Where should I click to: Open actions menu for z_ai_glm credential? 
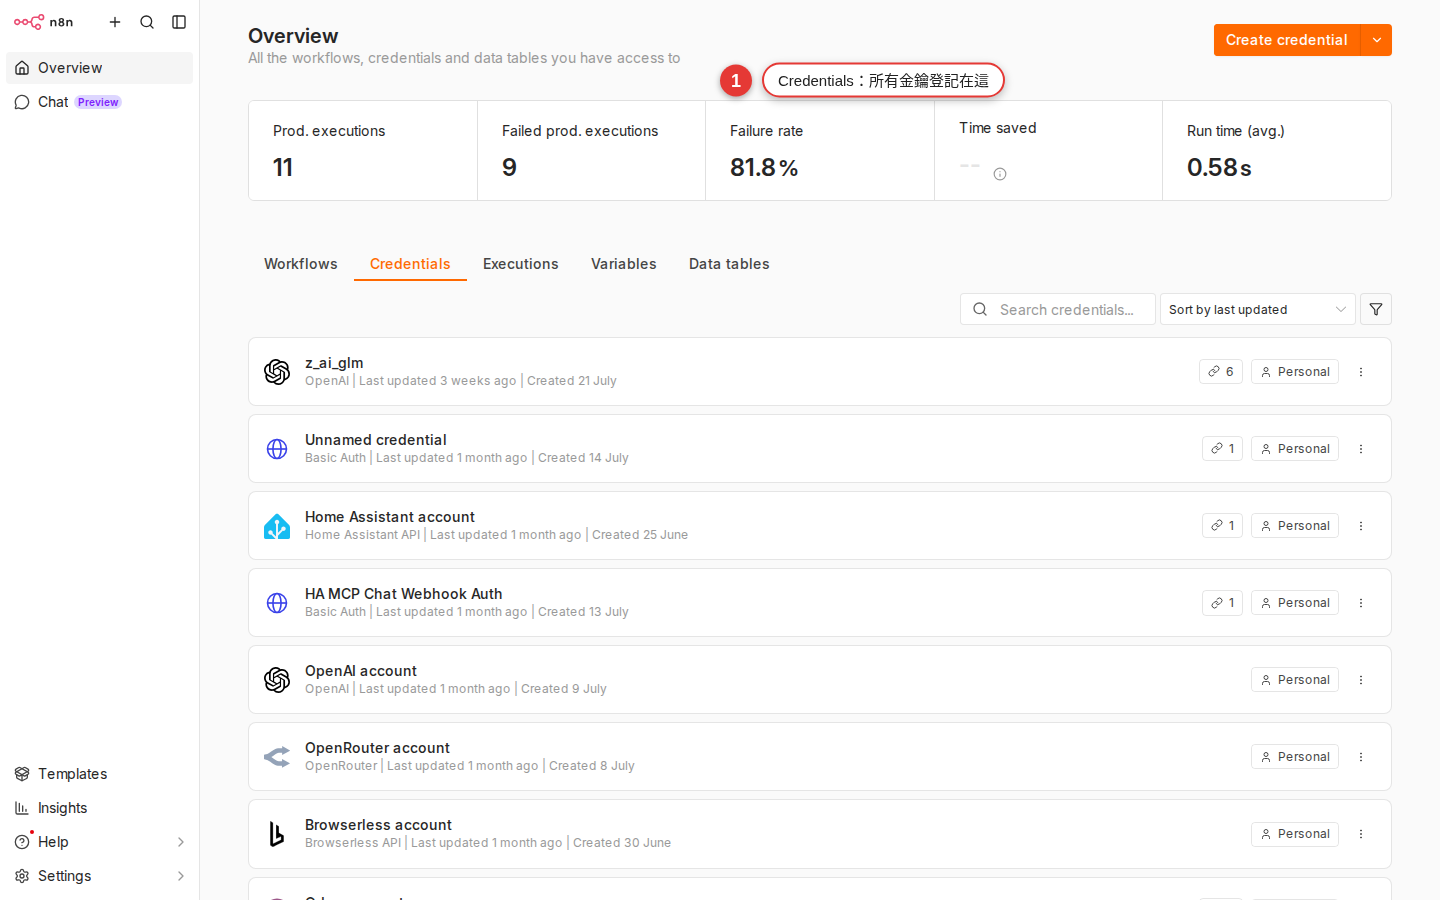(1361, 372)
